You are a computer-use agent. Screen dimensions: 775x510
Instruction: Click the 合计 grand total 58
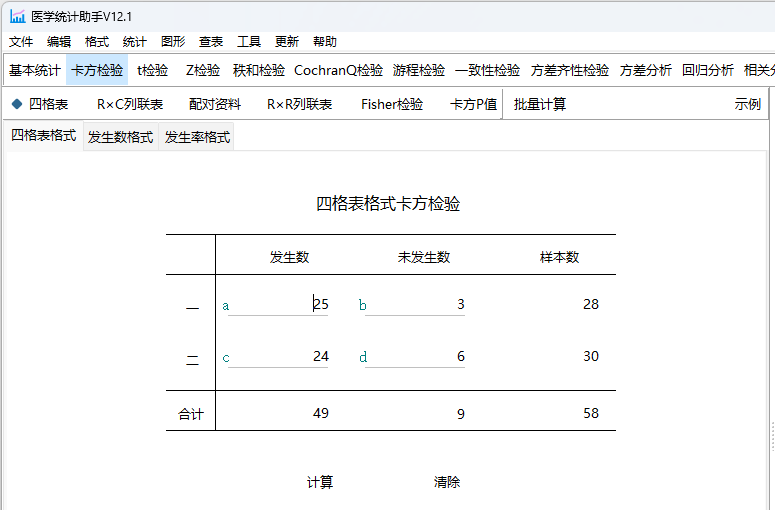point(591,413)
